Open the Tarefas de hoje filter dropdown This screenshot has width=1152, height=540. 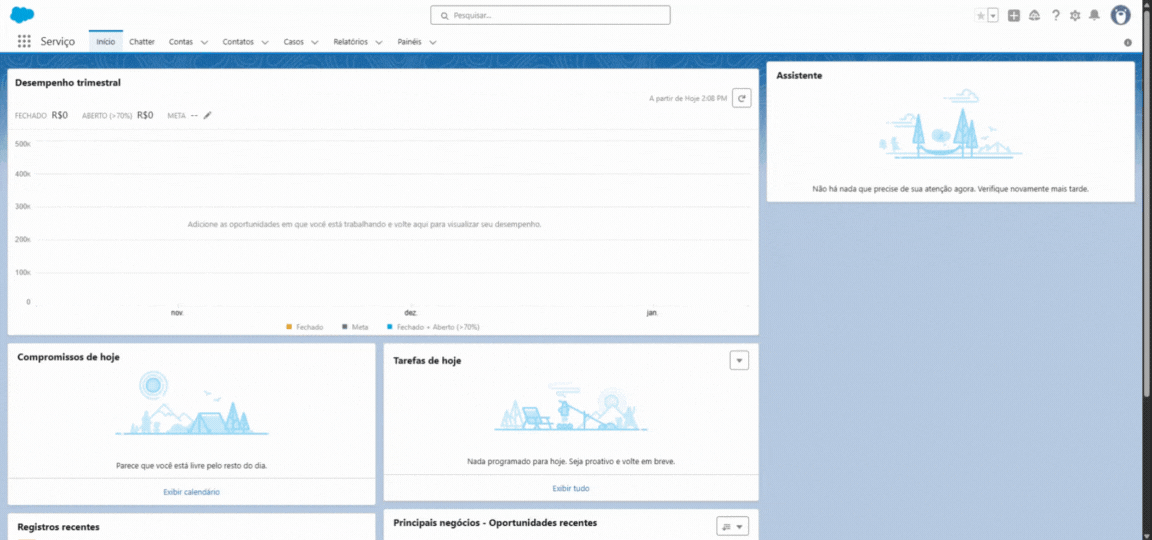click(x=739, y=360)
